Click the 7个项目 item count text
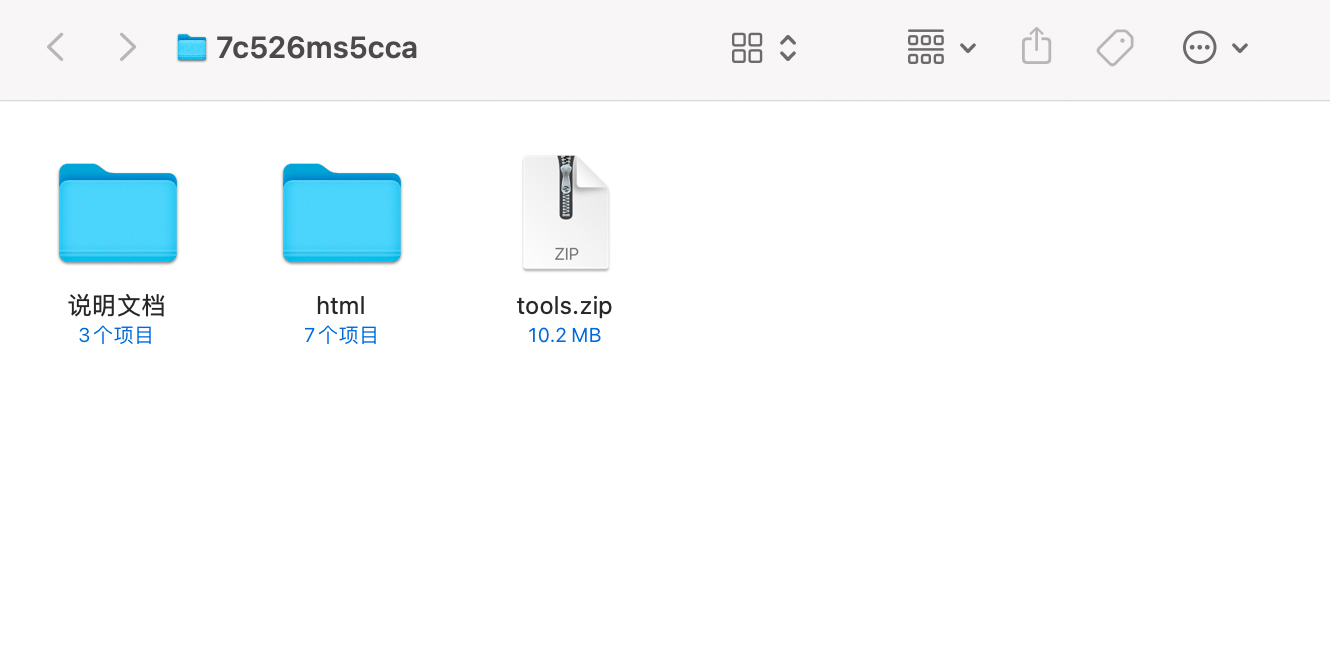This screenshot has height=656, width=1330. [x=341, y=336]
